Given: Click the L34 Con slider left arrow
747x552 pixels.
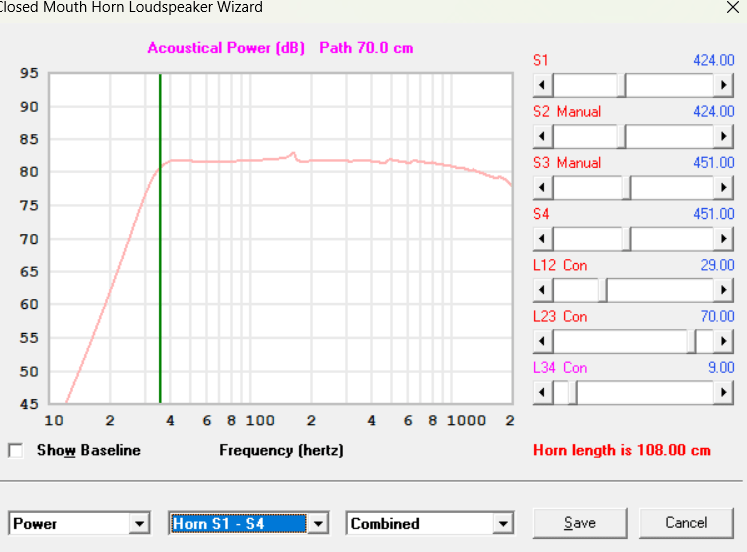Looking at the screenshot, I should point(543,392).
